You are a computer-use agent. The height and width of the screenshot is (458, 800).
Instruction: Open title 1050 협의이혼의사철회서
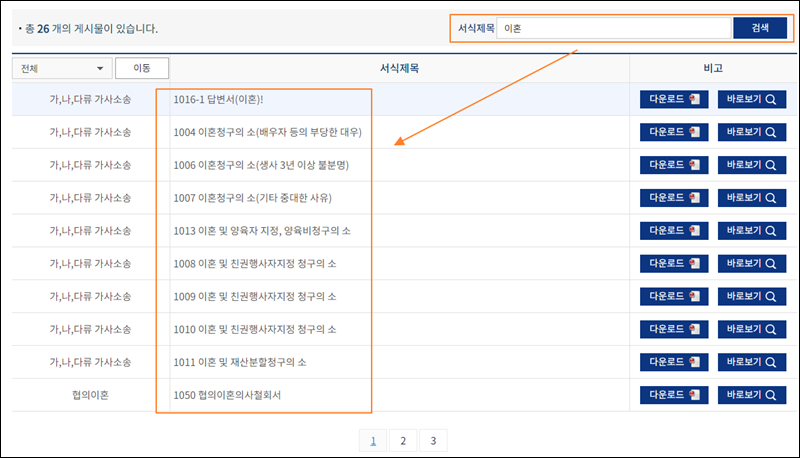coord(227,395)
